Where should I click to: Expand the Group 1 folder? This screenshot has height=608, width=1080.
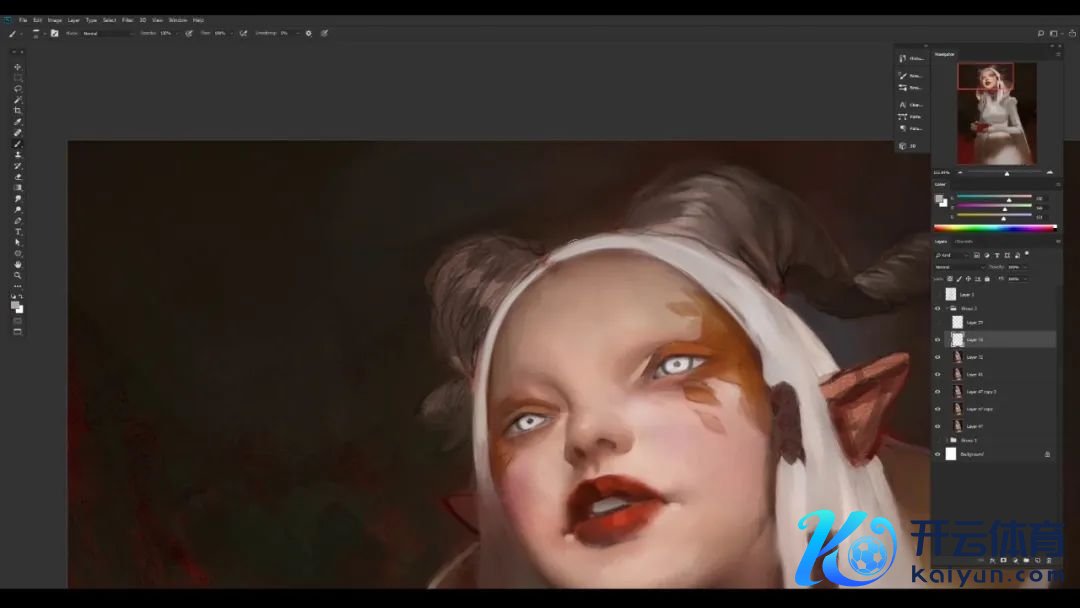click(946, 440)
